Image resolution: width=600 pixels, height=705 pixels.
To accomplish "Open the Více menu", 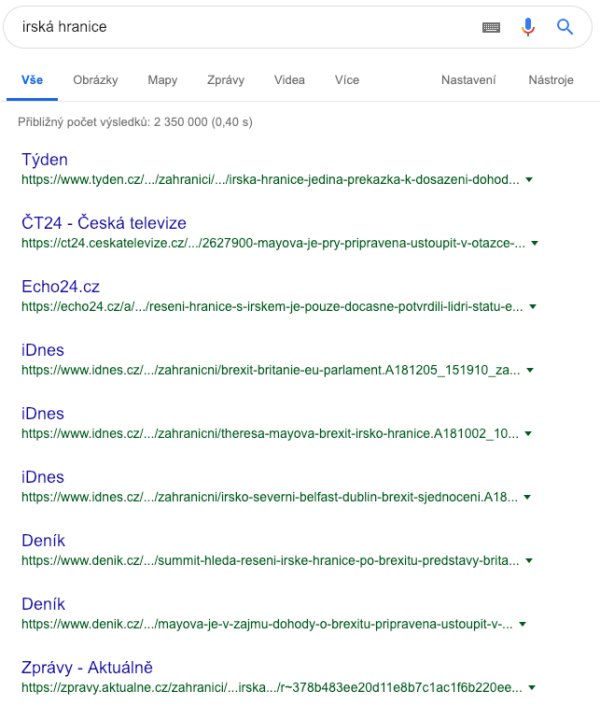I will pyautogui.click(x=347, y=80).
